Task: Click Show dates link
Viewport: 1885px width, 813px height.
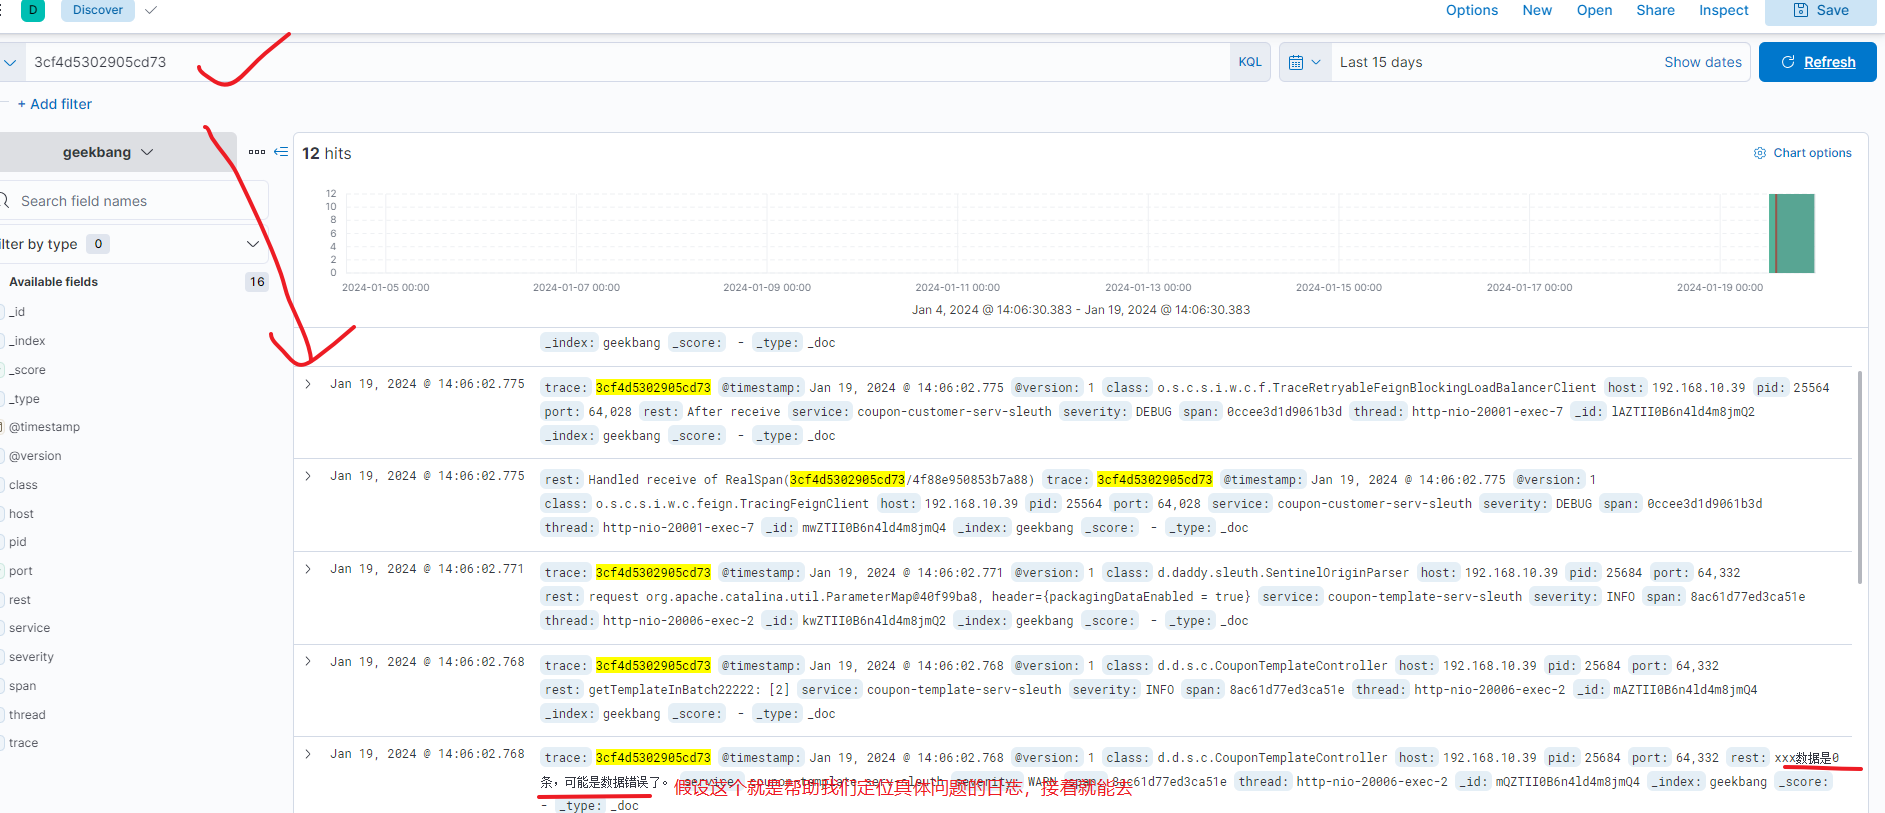Action: tap(1702, 62)
